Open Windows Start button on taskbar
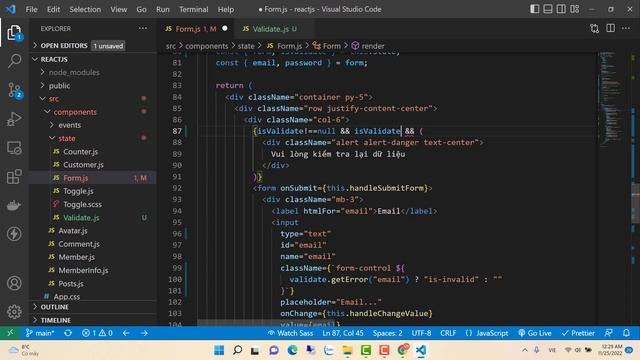This screenshot has height=360, width=640. [x=219, y=350]
